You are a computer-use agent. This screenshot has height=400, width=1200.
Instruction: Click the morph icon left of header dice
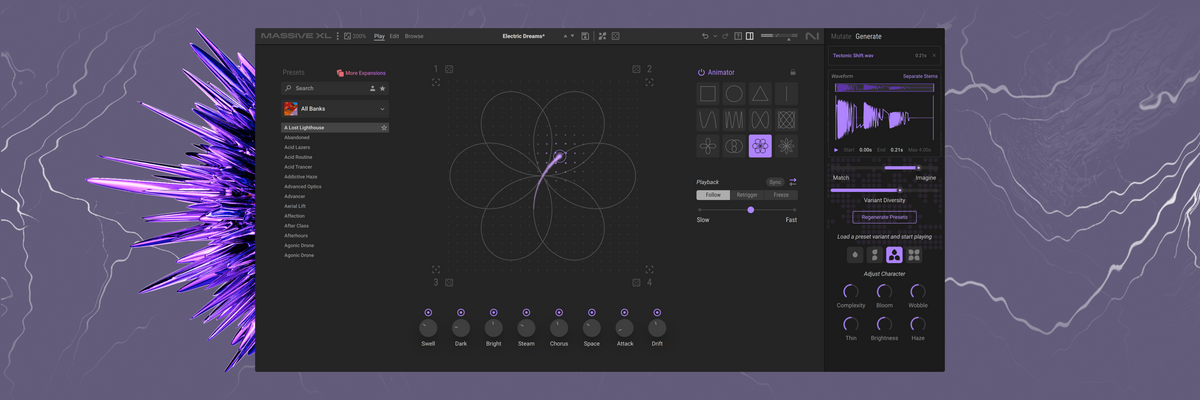[x=602, y=36]
